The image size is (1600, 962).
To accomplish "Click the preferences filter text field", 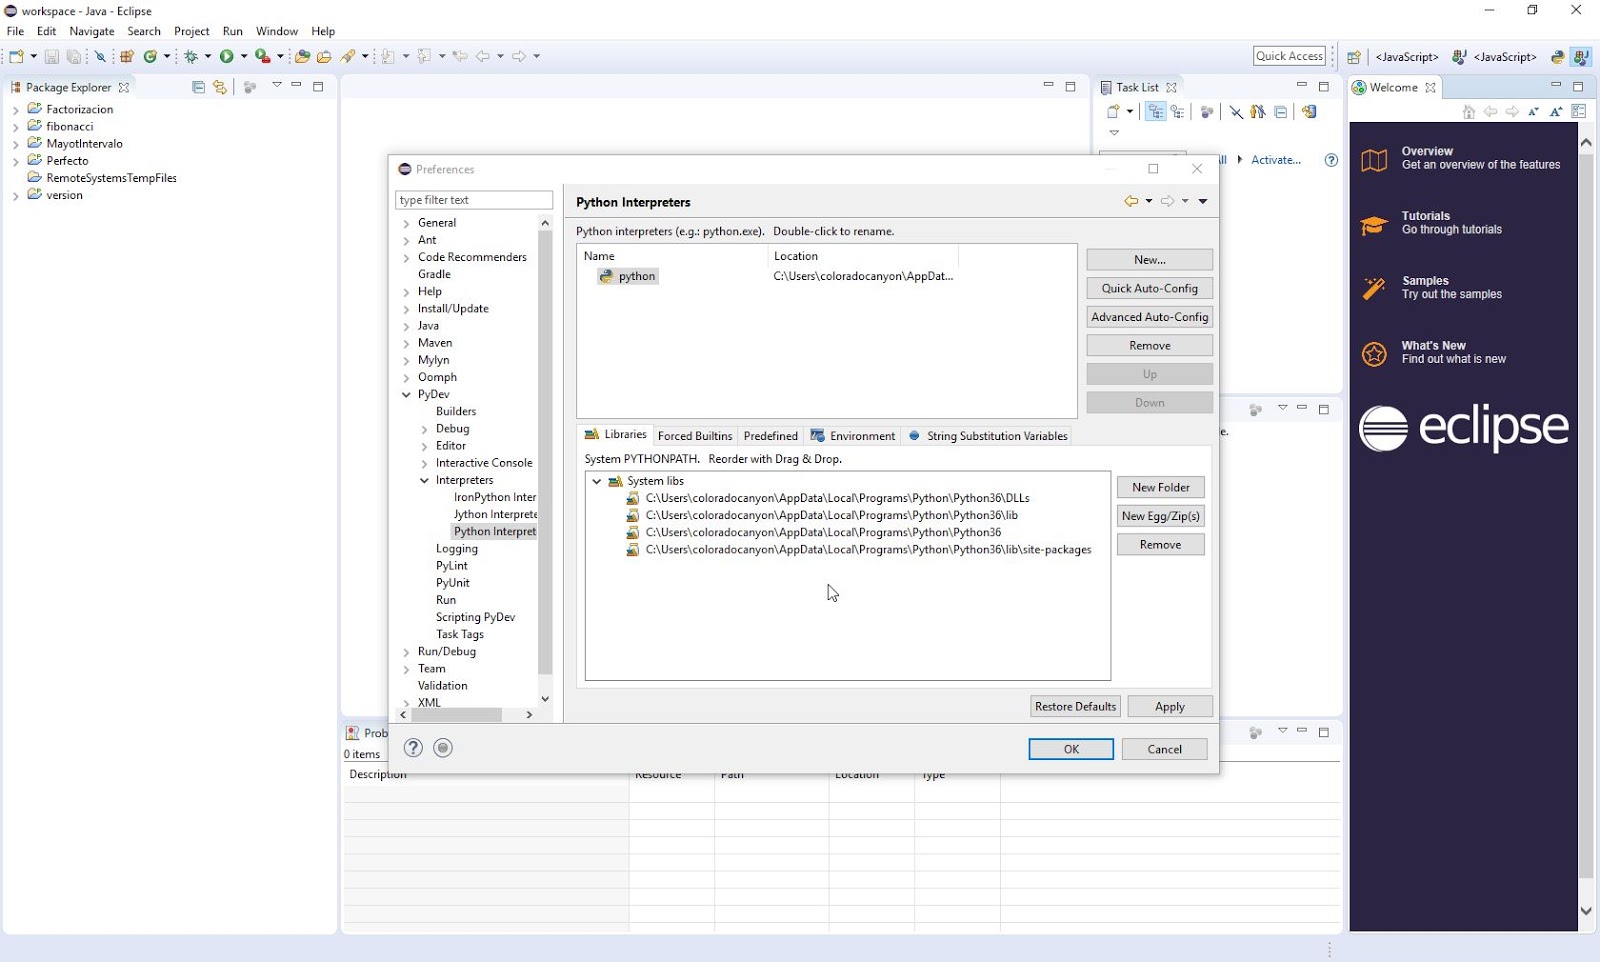I will click(x=474, y=200).
